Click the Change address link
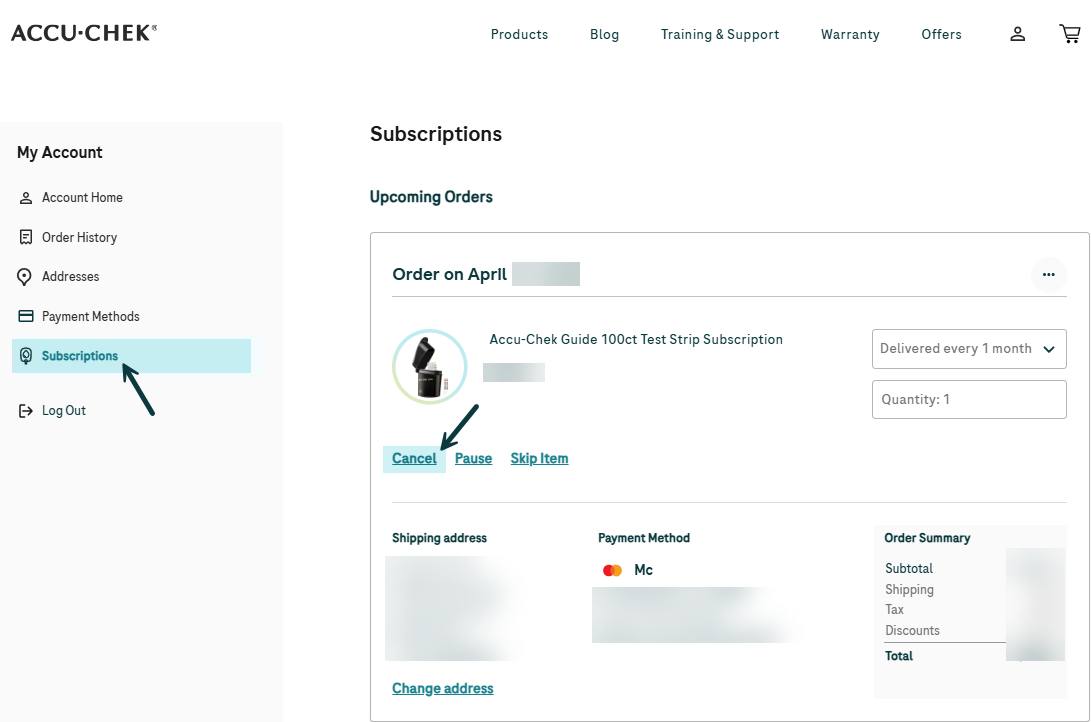The width and height of the screenshot is (1091, 722). click(x=443, y=688)
